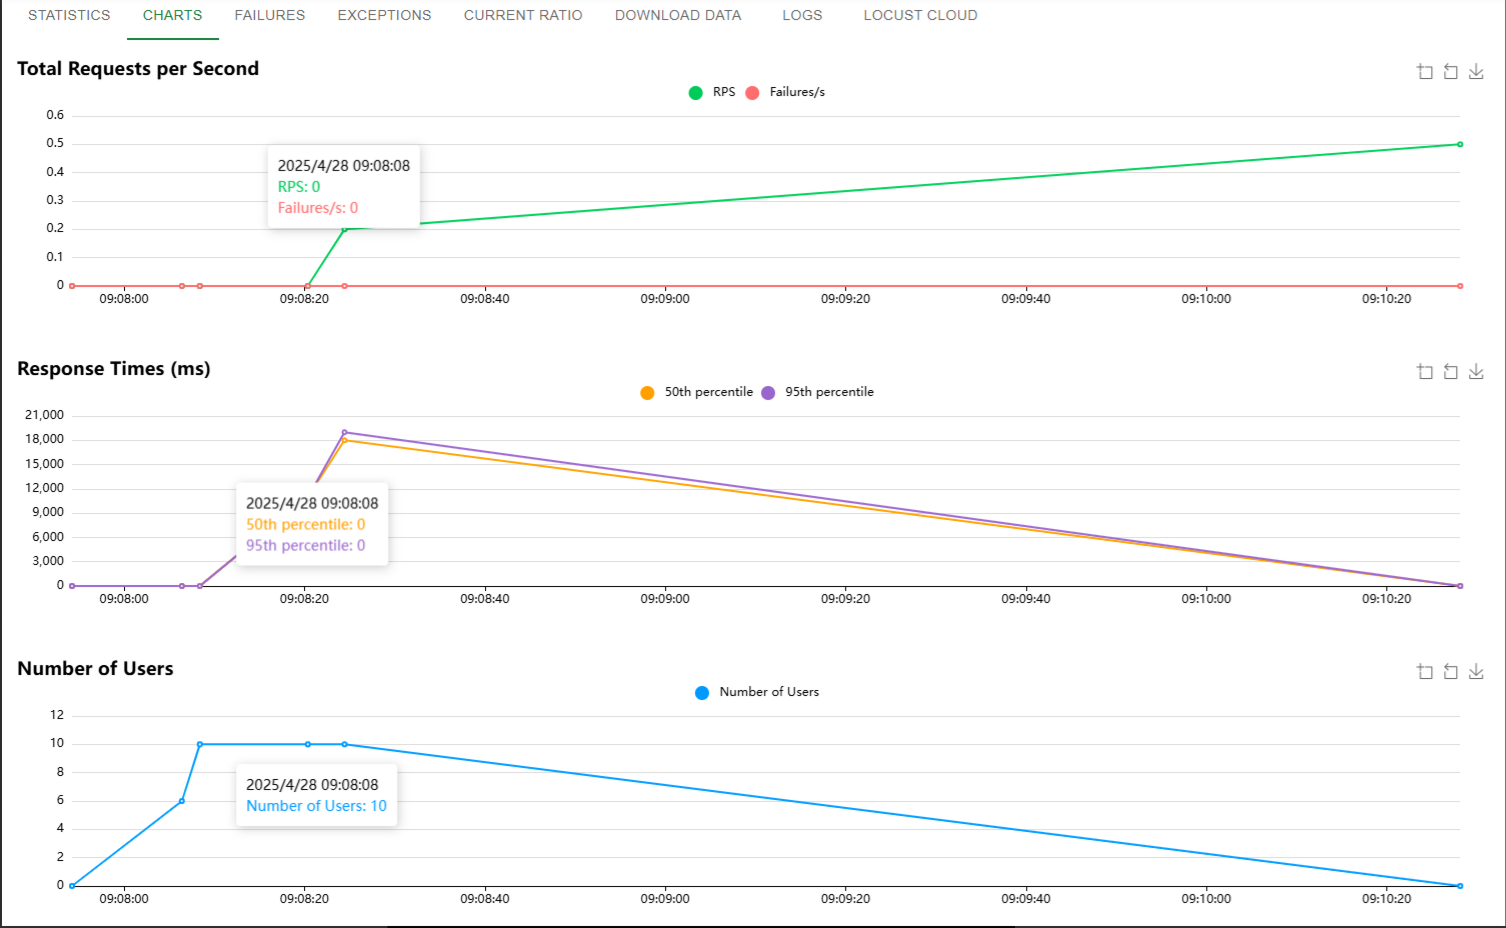Open the Exceptions tab
1506x928 pixels.
(x=384, y=15)
